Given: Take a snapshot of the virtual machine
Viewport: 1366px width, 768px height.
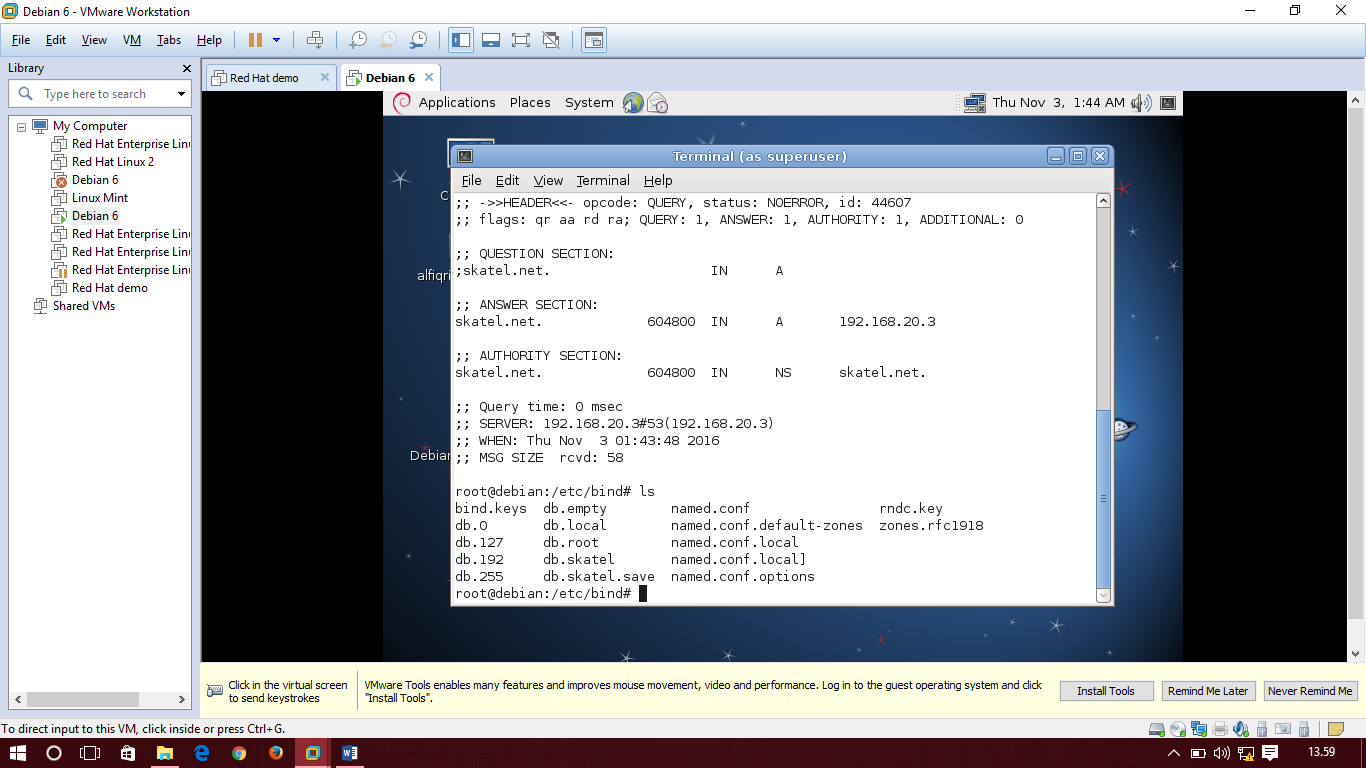Looking at the screenshot, I should tap(357, 40).
